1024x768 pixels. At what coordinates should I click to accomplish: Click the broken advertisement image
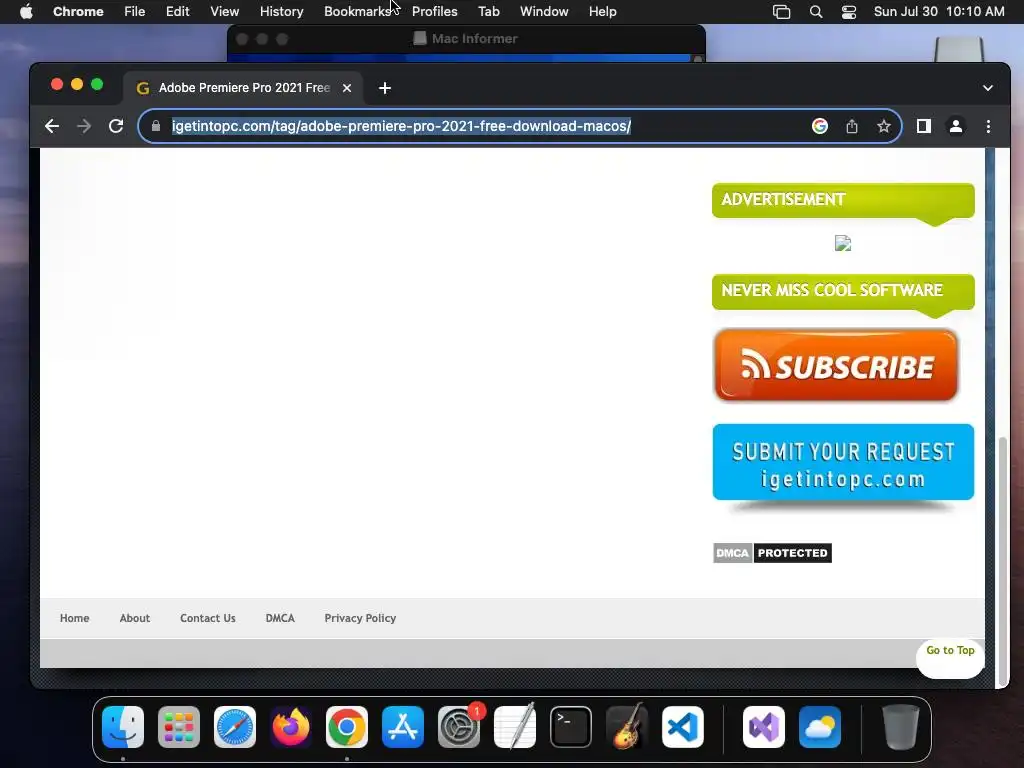(x=843, y=244)
